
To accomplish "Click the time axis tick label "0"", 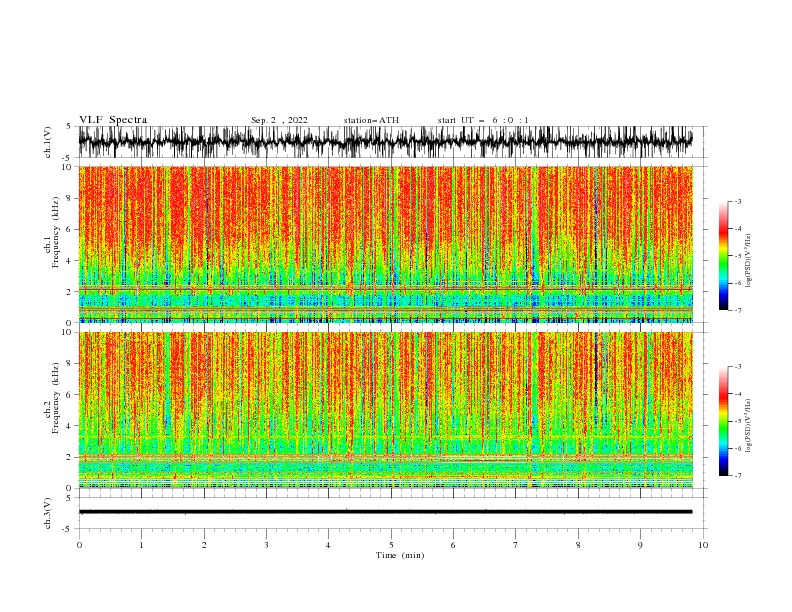I will tap(79, 545).
